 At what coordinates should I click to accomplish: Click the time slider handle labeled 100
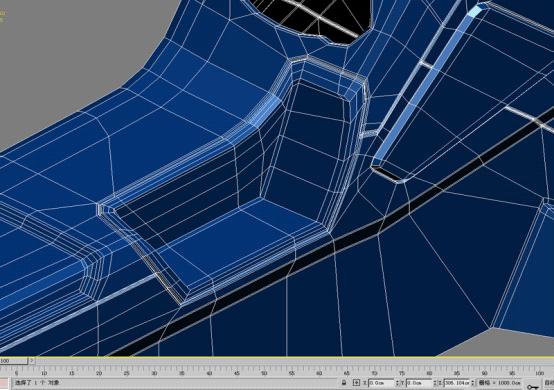pos(13,361)
